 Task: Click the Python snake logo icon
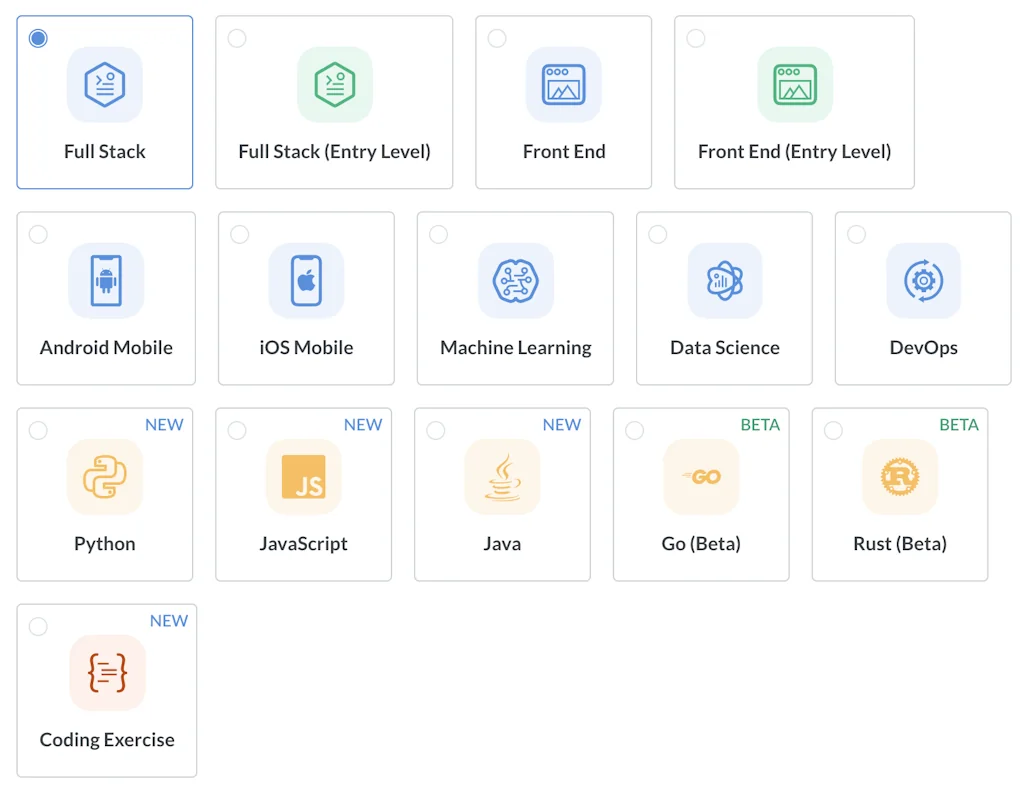tap(105, 477)
